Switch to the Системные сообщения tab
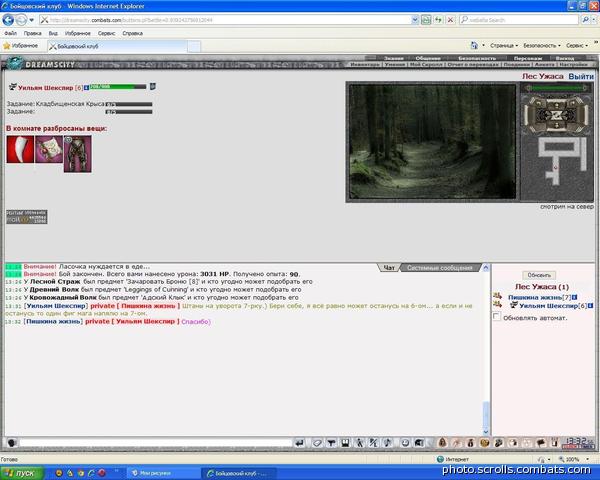Image resolution: width=600 pixels, height=480 pixels. 439,268
